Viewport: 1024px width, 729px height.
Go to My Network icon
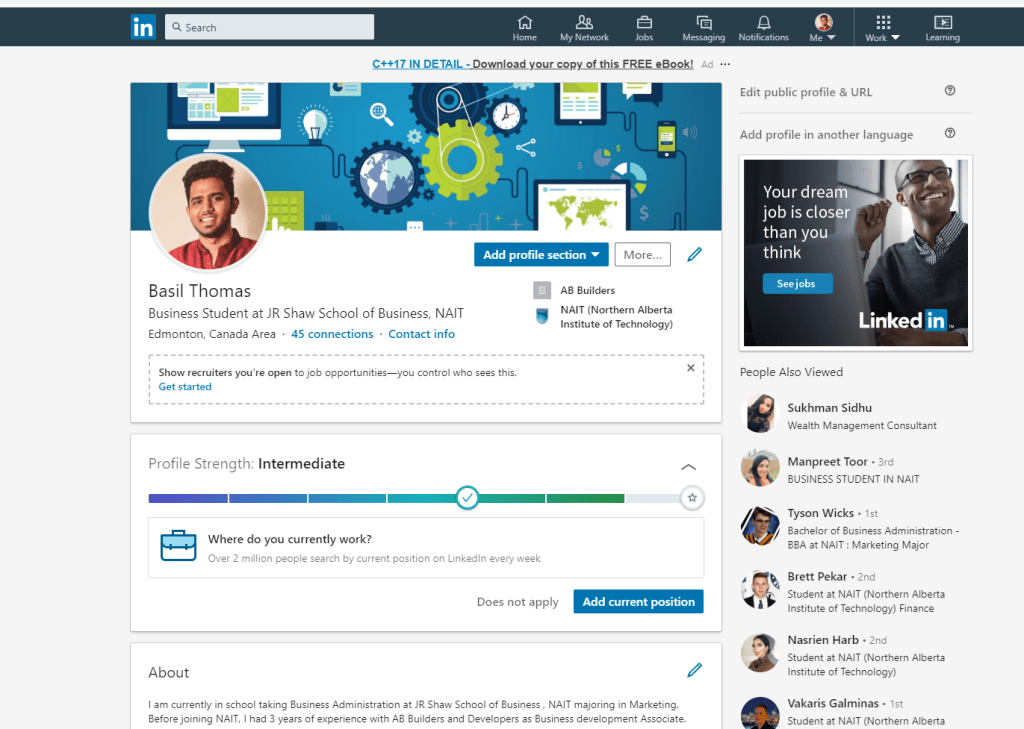coord(584,23)
